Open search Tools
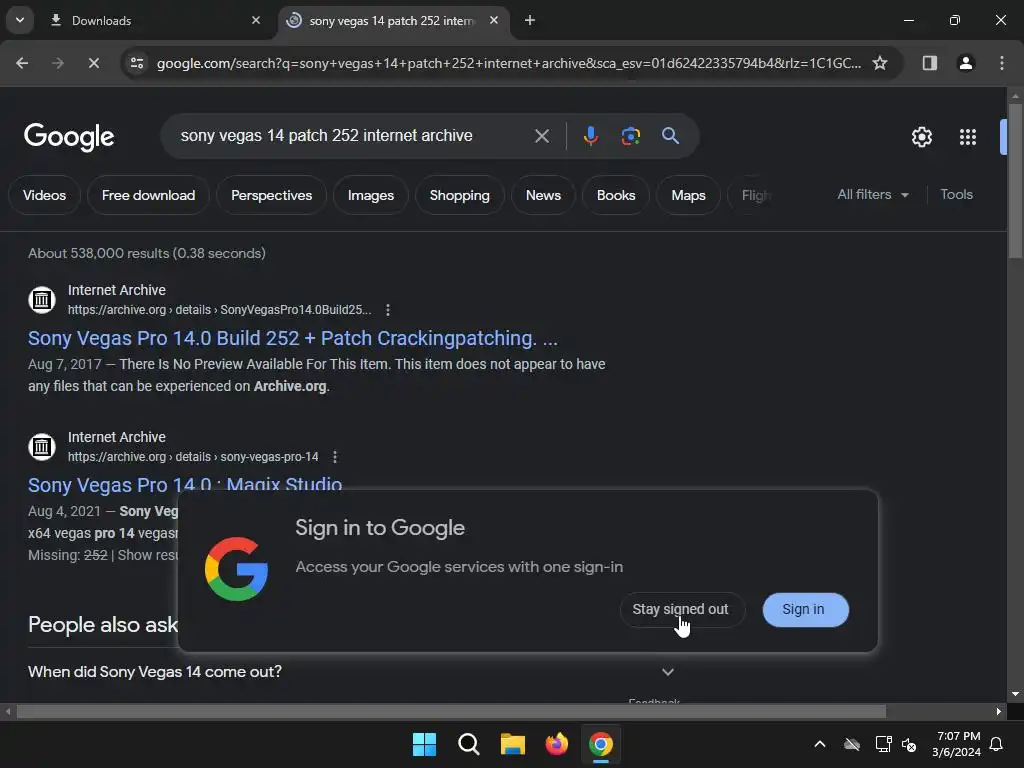The height and width of the screenshot is (768, 1024). (956, 195)
